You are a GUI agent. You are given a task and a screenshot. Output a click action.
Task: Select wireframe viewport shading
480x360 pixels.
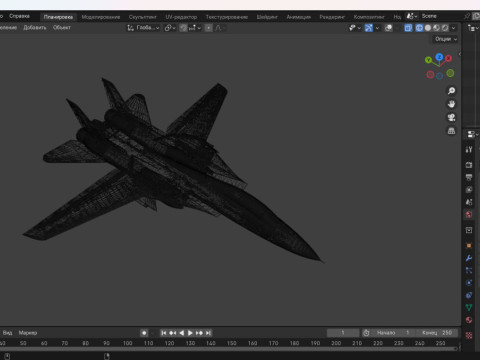(x=419, y=28)
